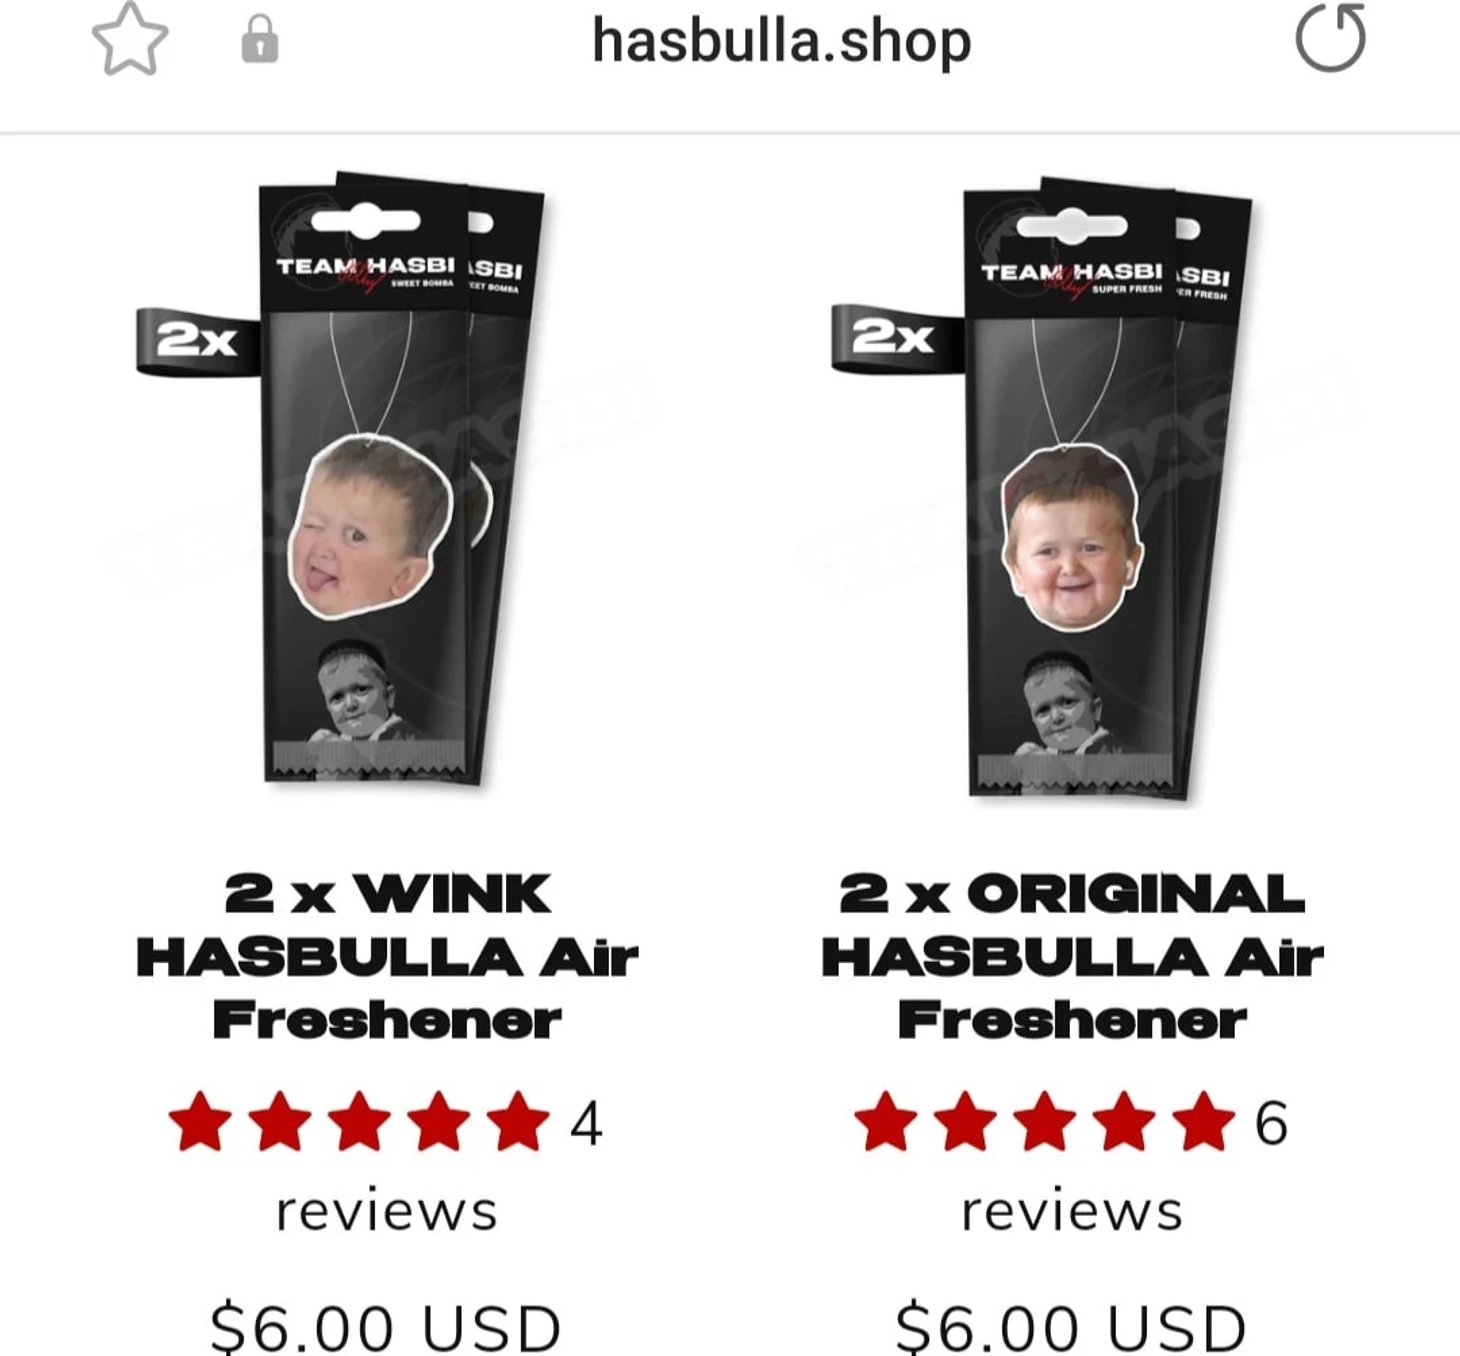This screenshot has width=1460, height=1356.
Task: Tap the red star rating of Original product
Action: (1045, 1122)
